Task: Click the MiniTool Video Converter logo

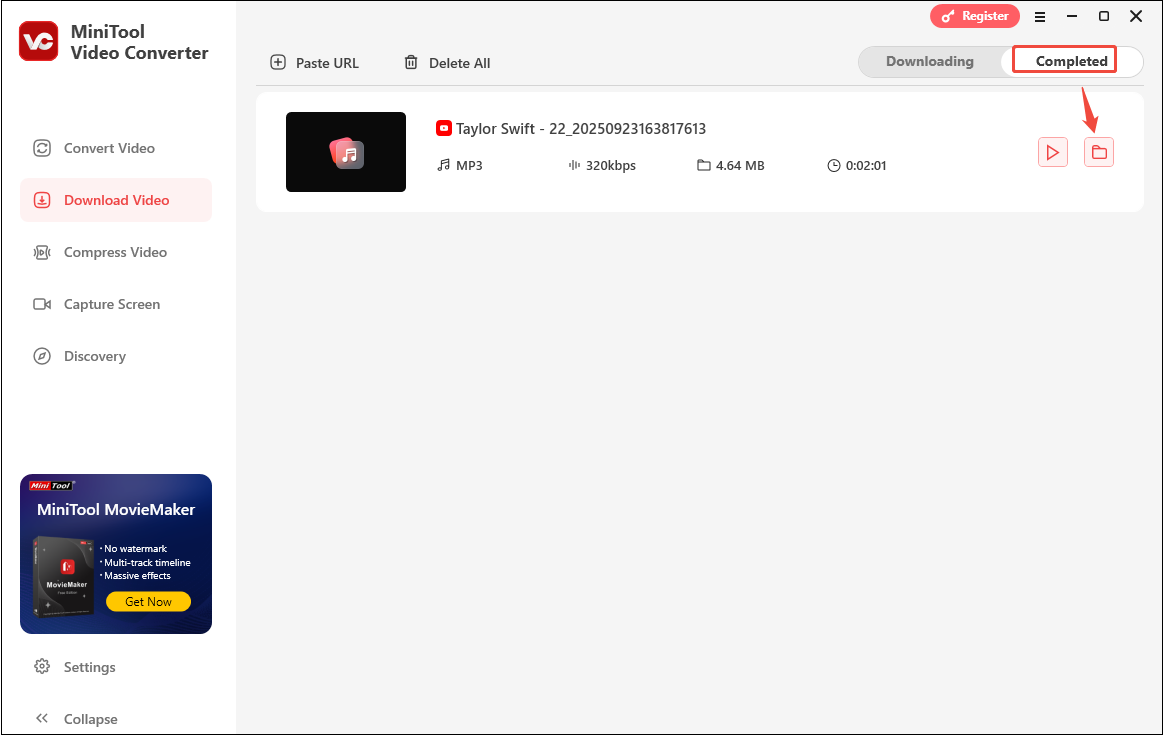Action: click(39, 42)
